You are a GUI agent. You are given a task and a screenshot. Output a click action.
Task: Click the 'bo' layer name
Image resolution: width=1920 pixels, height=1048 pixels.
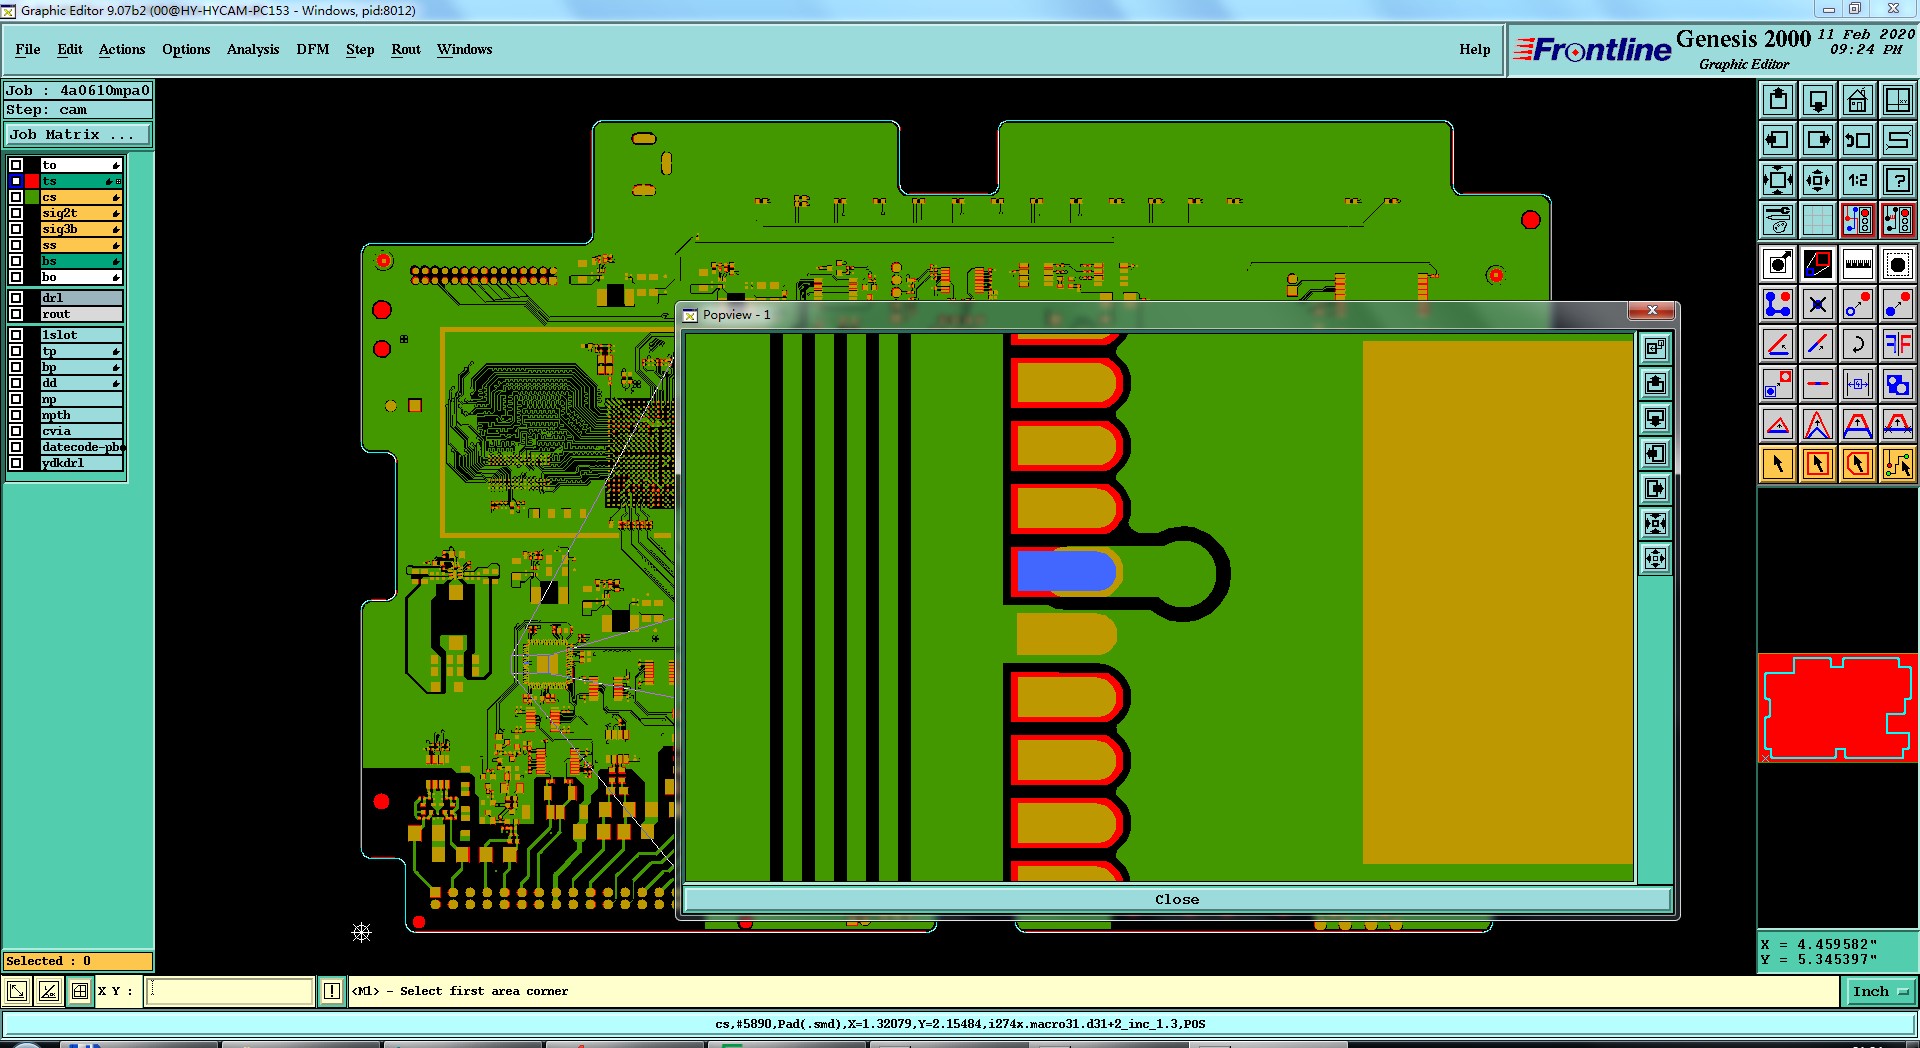pos(81,277)
